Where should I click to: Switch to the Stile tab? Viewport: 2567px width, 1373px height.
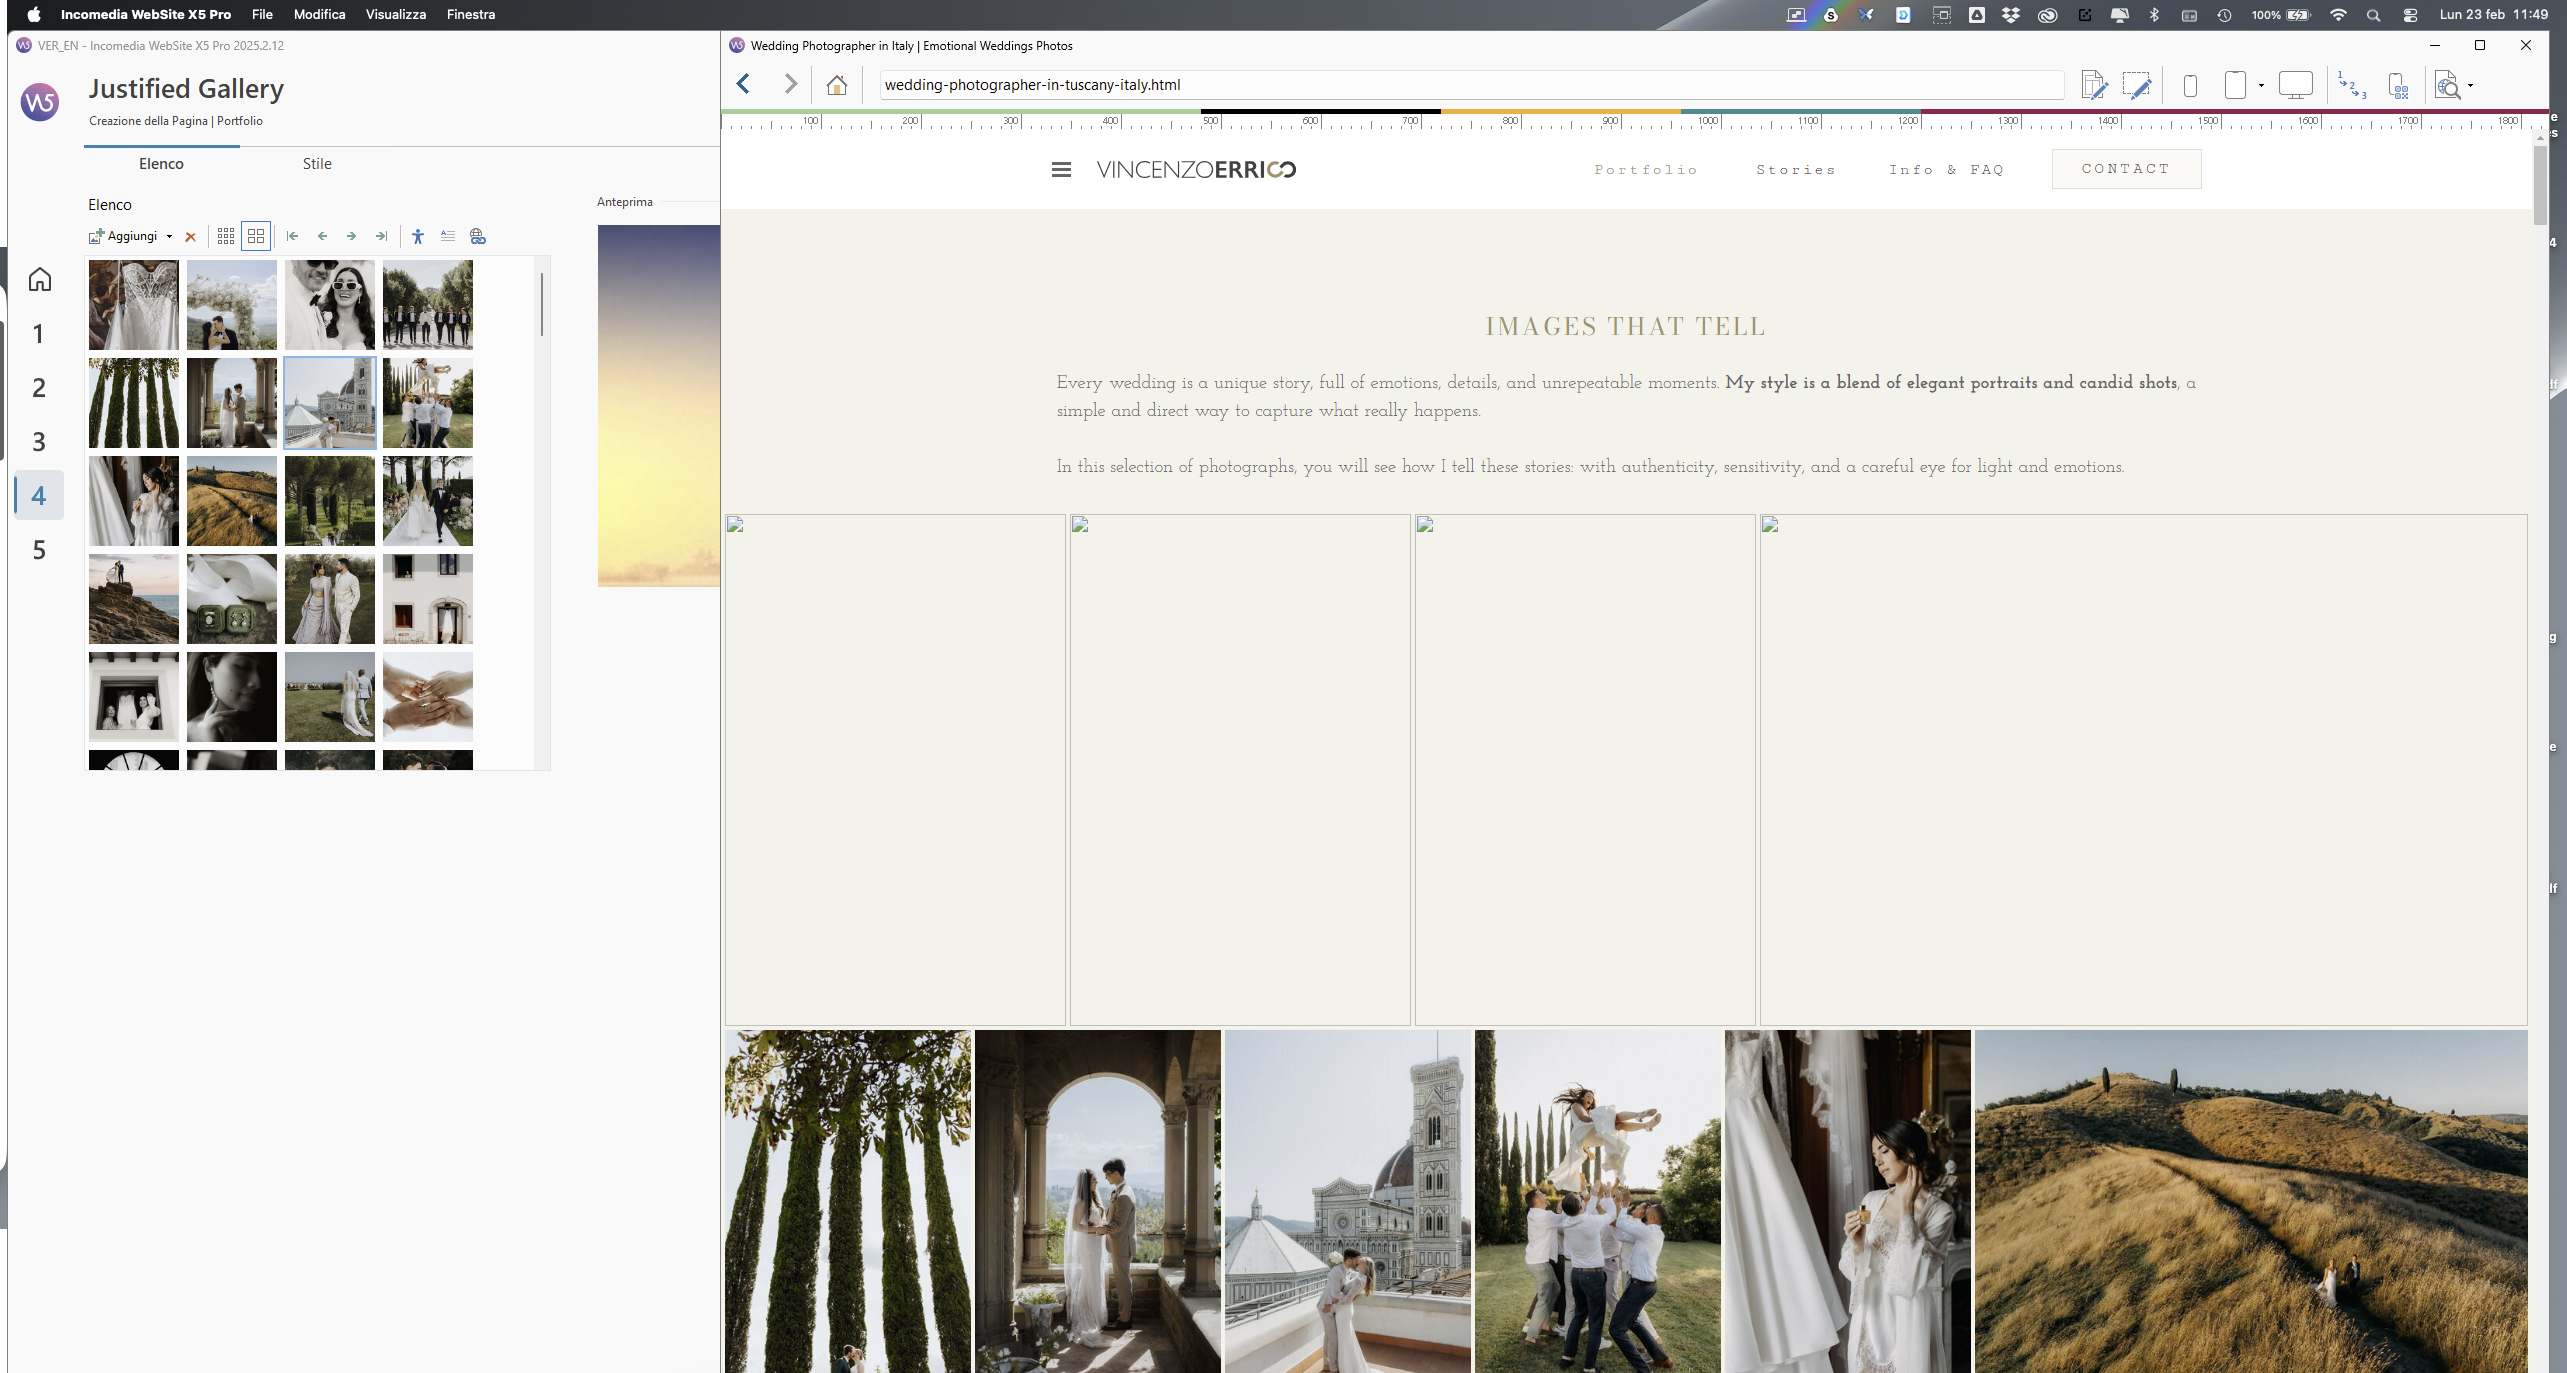point(317,164)
